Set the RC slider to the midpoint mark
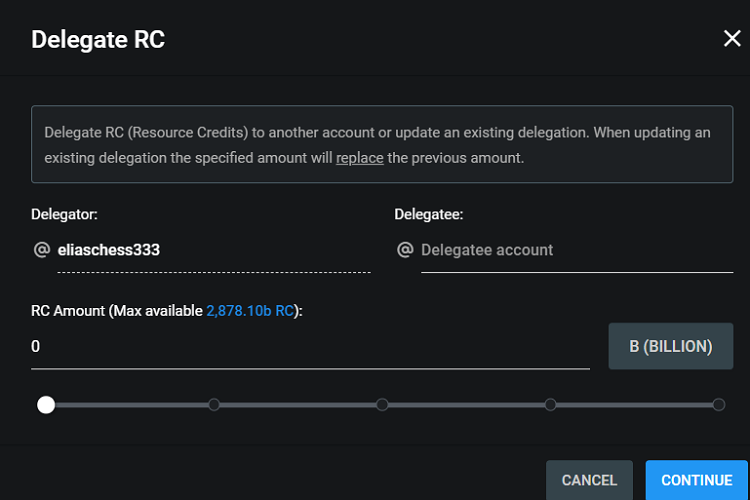The image size is (750, 500). click(x=382, y=405)
